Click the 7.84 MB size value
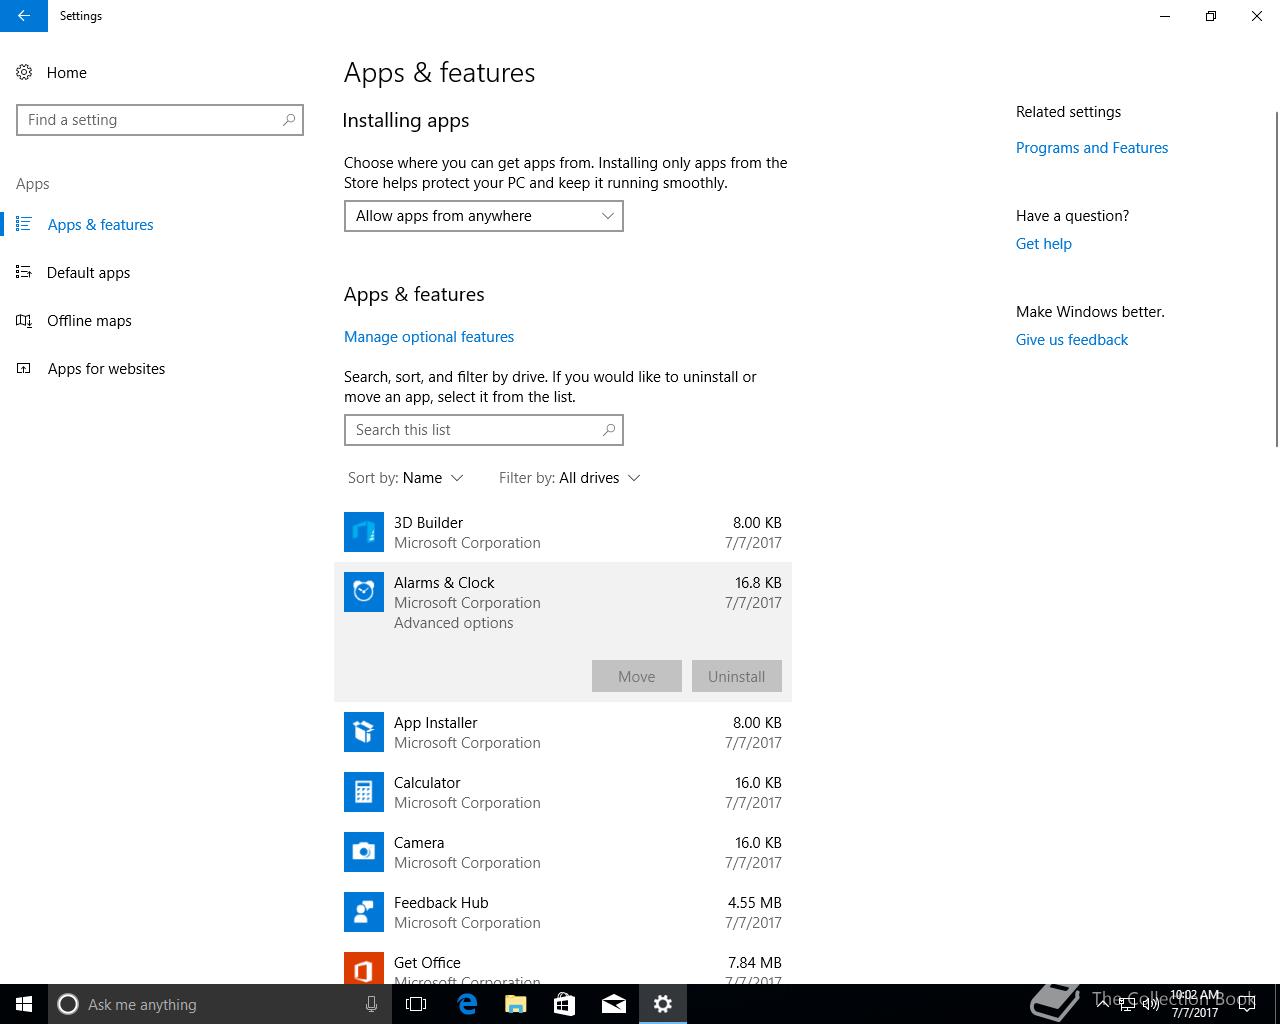The width and height of the screenshot is (1280, 1024). tap(755, 963)
